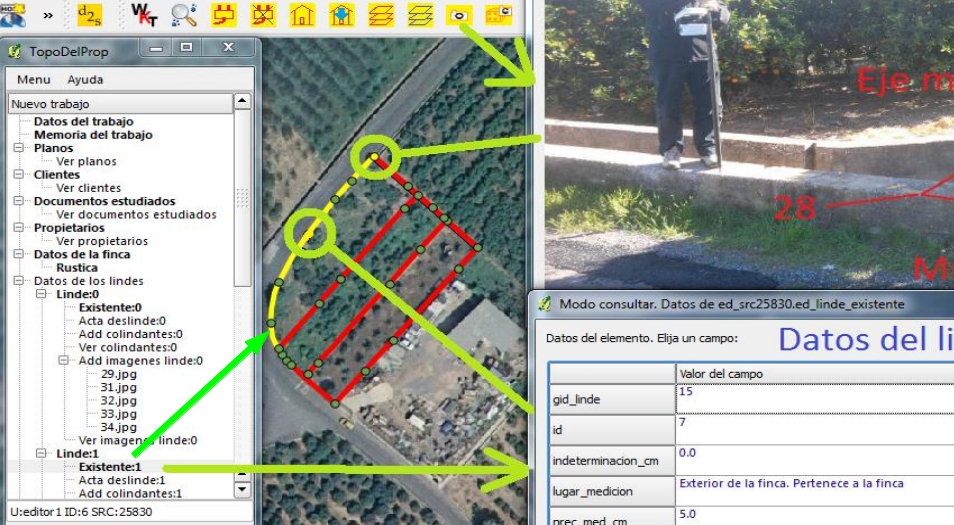This screenshot has height=525, width=954.
Task: Click Memoria del trabajo tree item
Action: 93,135
